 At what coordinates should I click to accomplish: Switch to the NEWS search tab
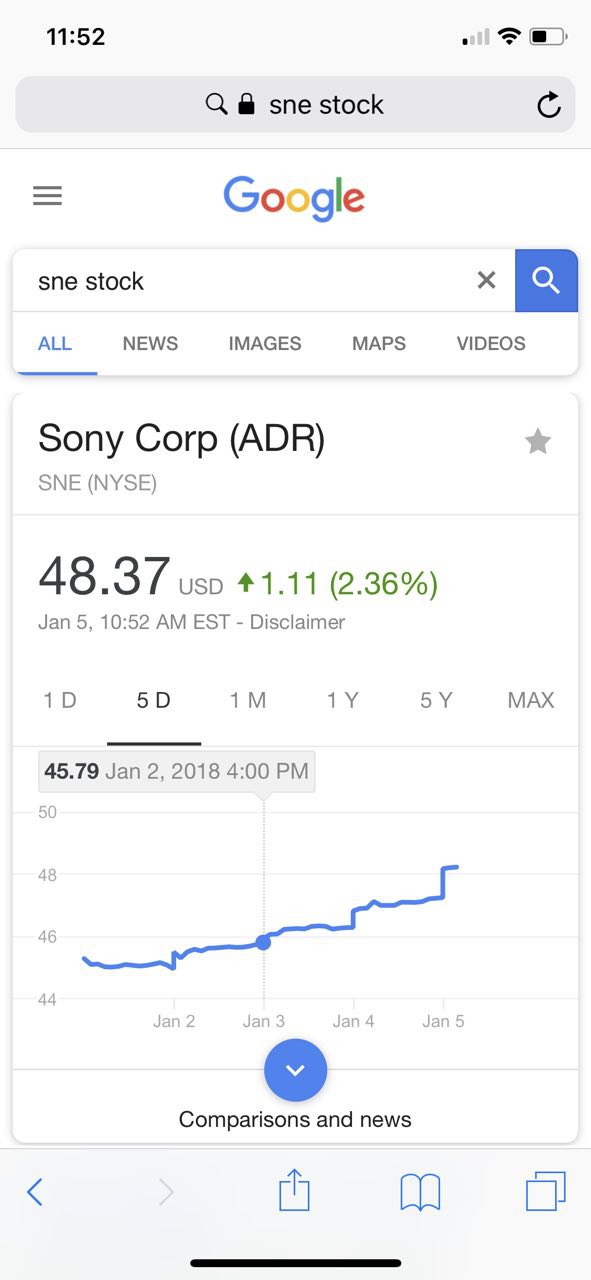[150, 343]
